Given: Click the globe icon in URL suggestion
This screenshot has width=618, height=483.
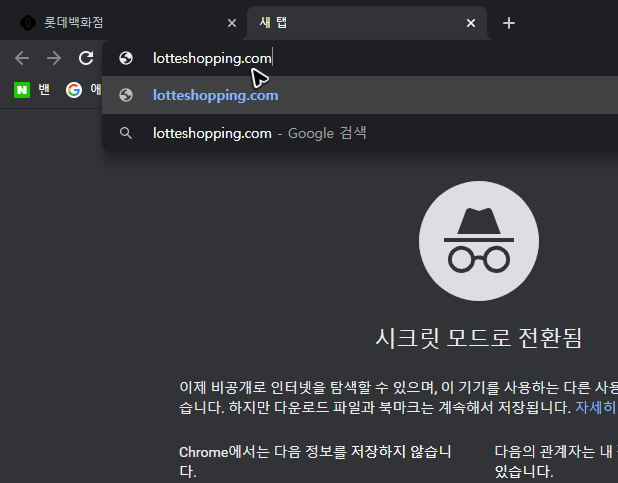Looking at the screenshot, I should pyautogui.click(x=126, y=95).
